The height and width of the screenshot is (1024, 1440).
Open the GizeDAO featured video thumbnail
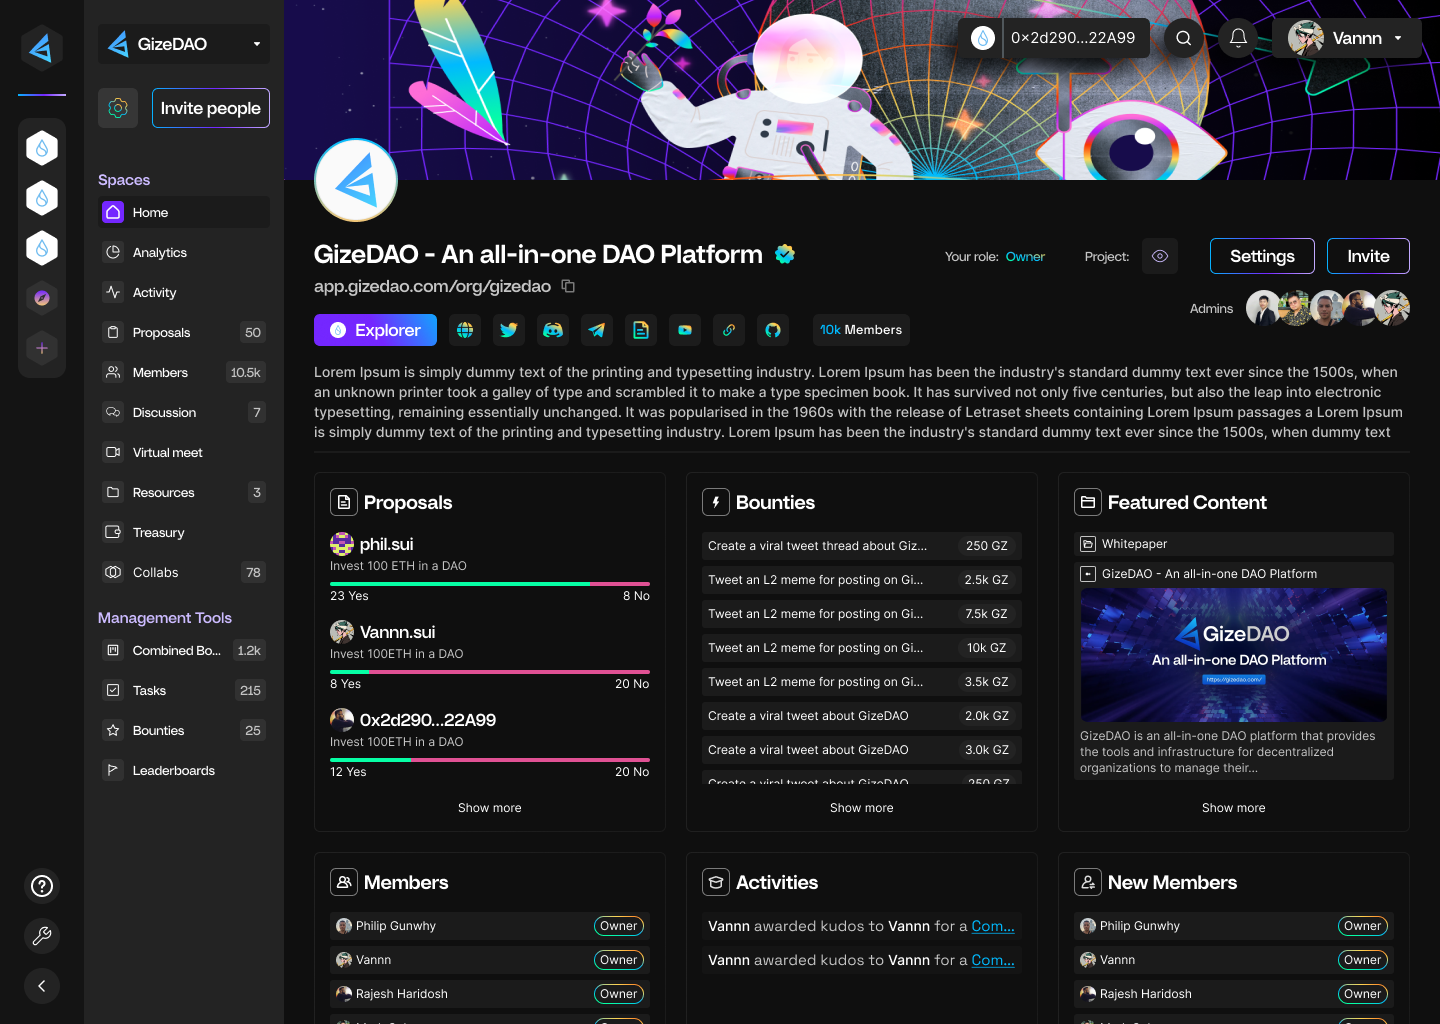tap(1234, 655)
